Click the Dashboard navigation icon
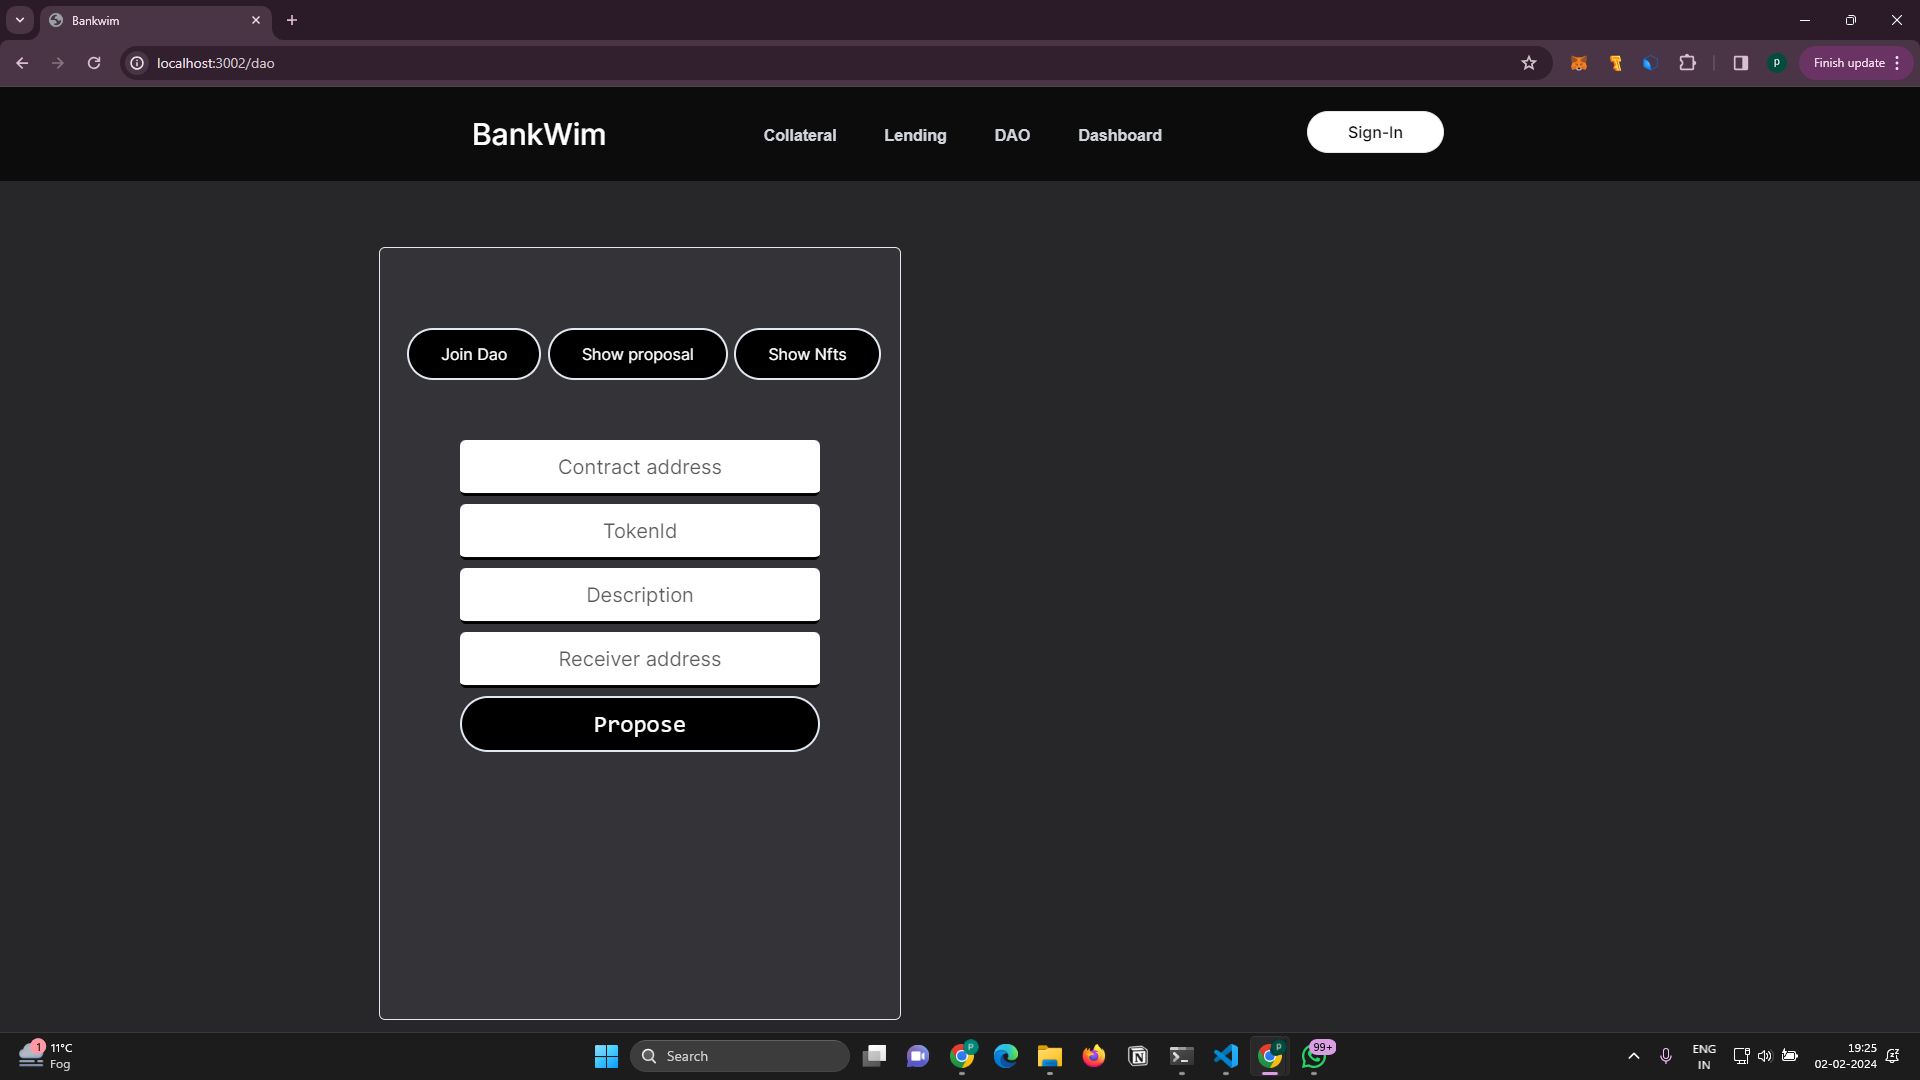The image size is (1920, 1080). 1120,133
